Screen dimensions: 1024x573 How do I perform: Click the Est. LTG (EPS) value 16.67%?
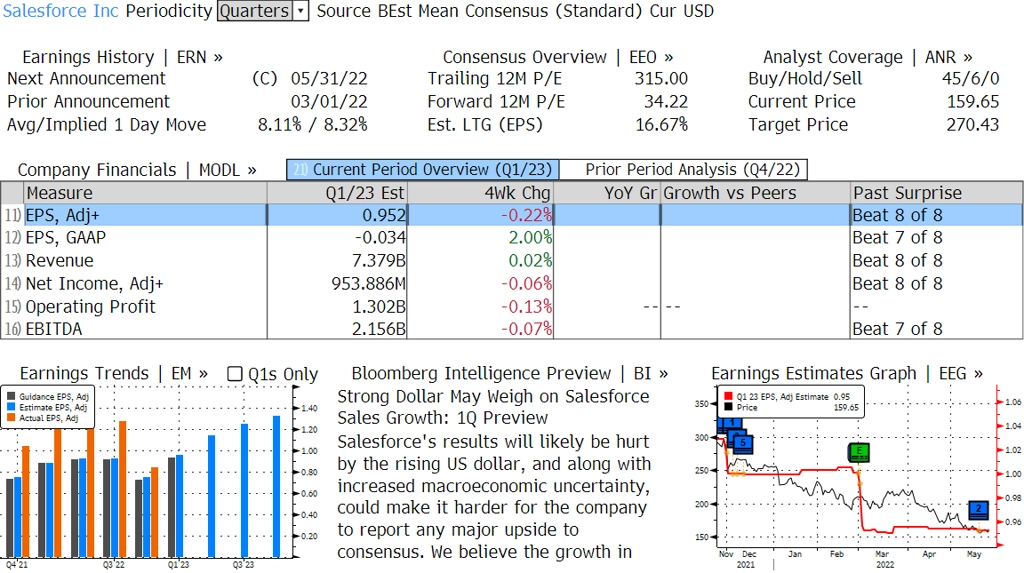pos(662,125)
